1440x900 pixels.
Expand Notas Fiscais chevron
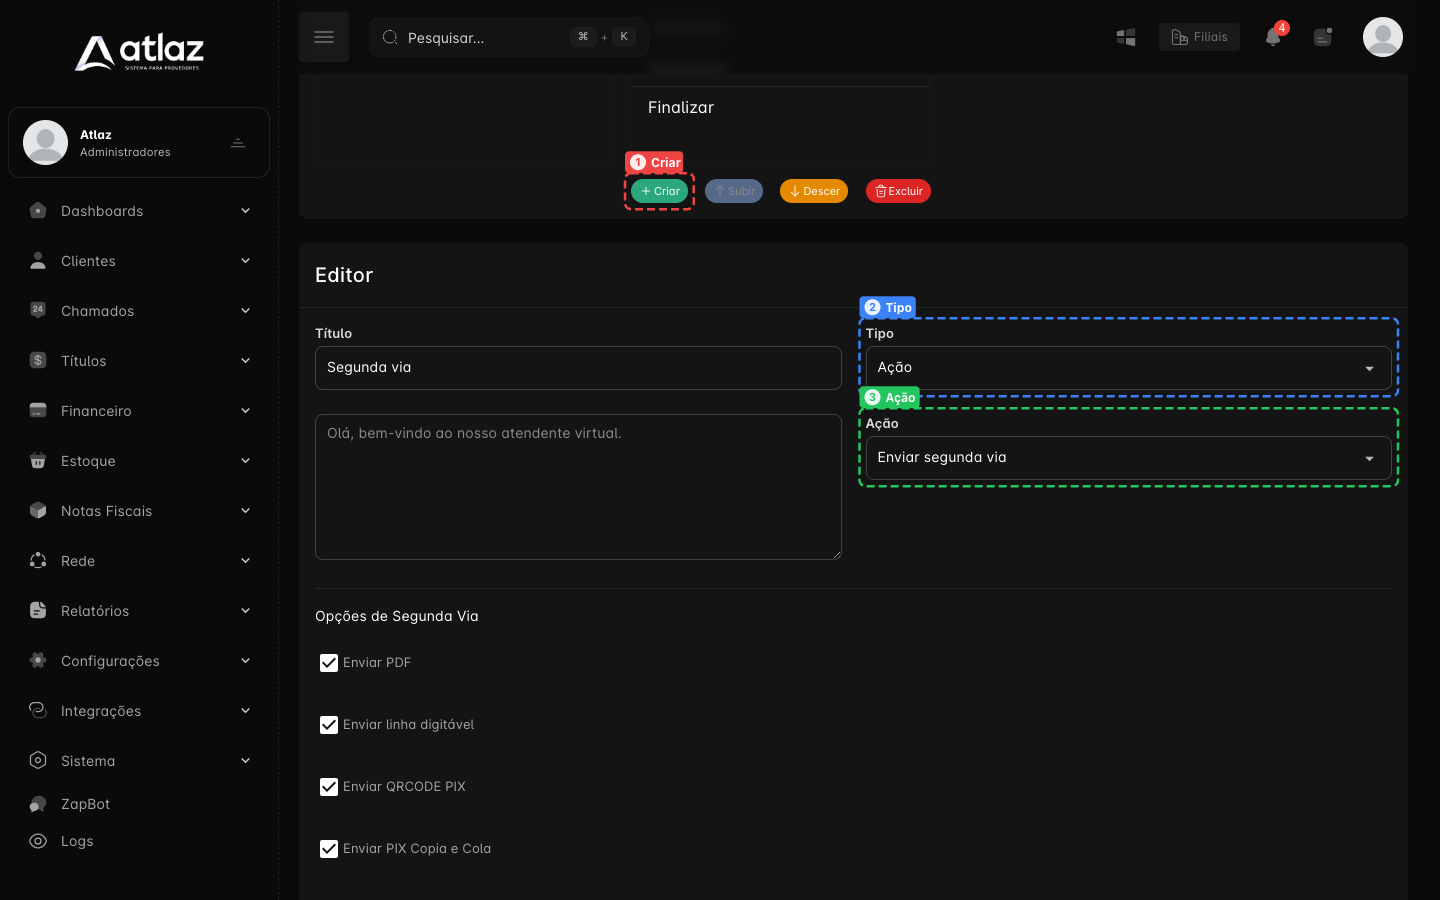(x=245, y=510)
